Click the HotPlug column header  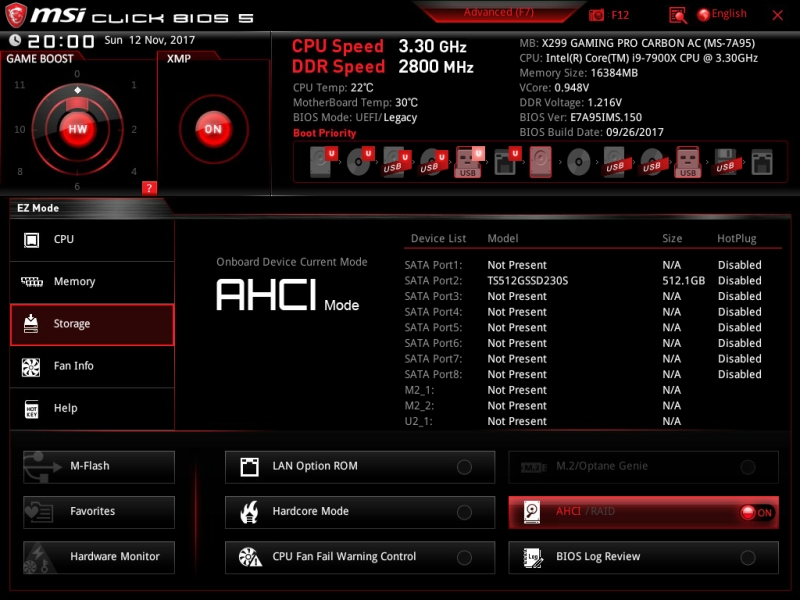736,239
